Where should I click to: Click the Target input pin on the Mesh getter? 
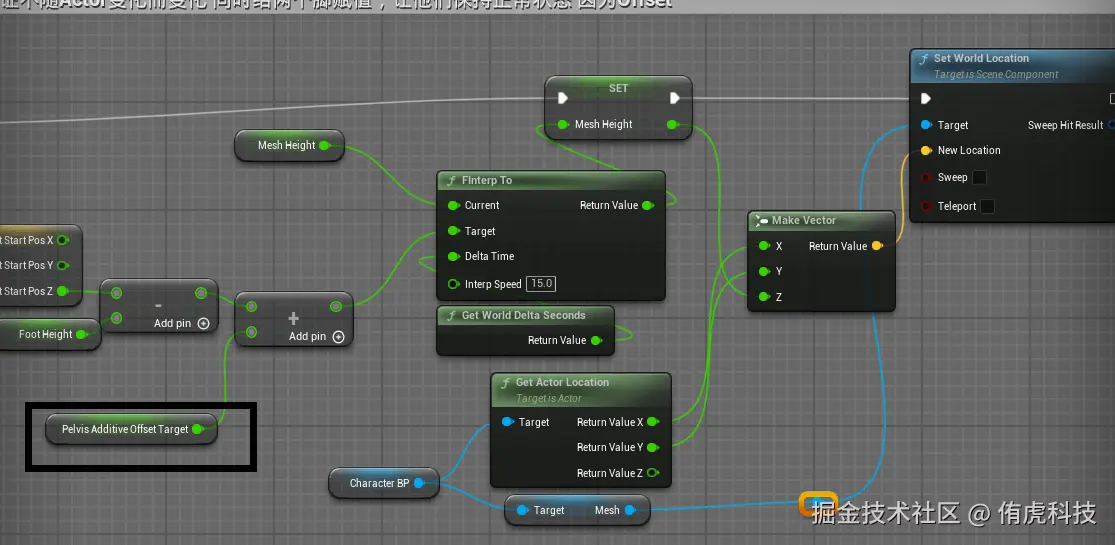(523, 510)
